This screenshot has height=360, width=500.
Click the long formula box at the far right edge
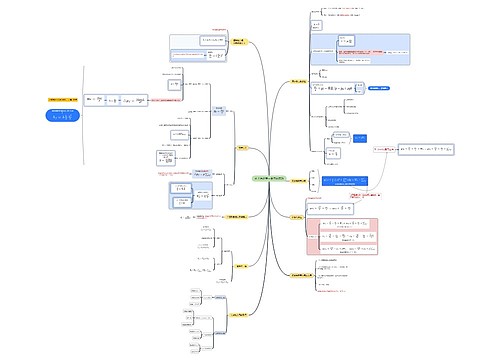coord(426,149)
